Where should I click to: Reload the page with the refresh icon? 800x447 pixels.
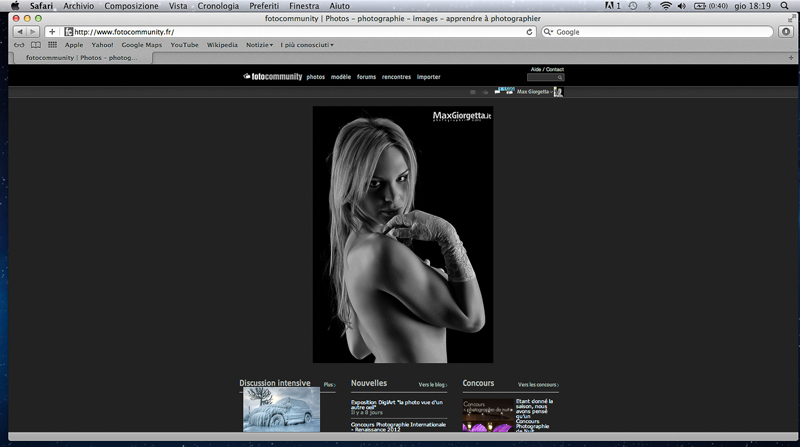[x=529, y=32]
